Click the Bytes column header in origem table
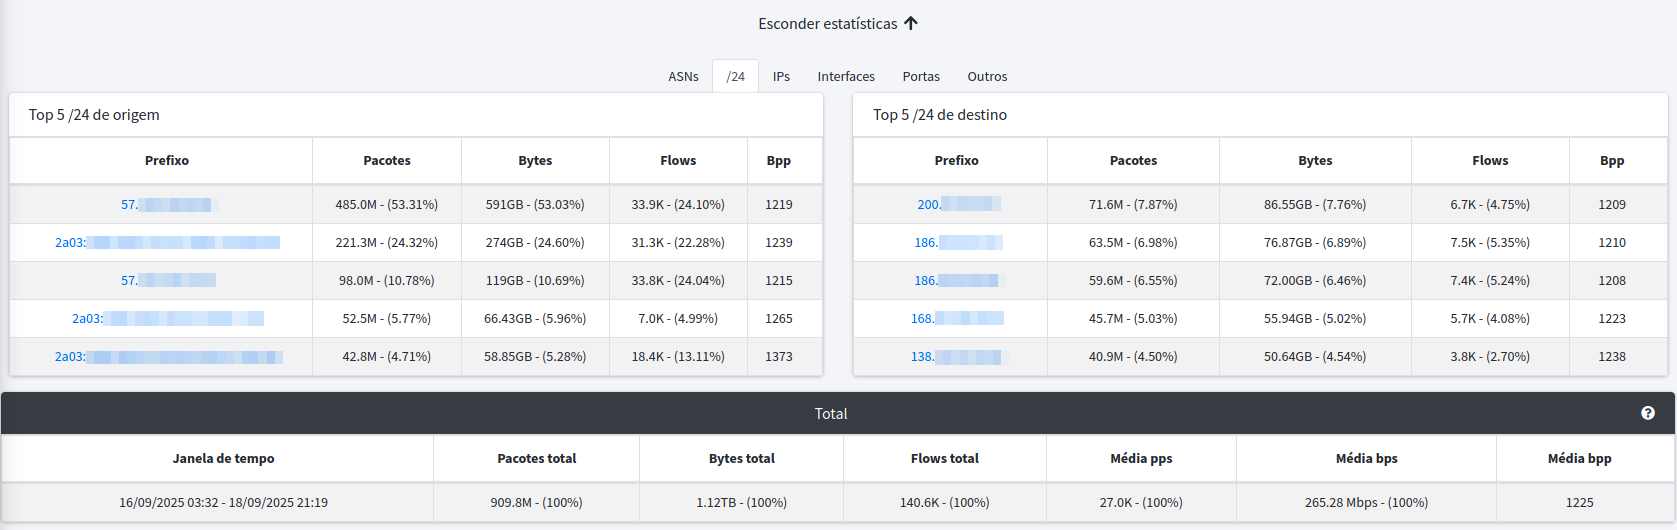 click(x=535, y=161)
